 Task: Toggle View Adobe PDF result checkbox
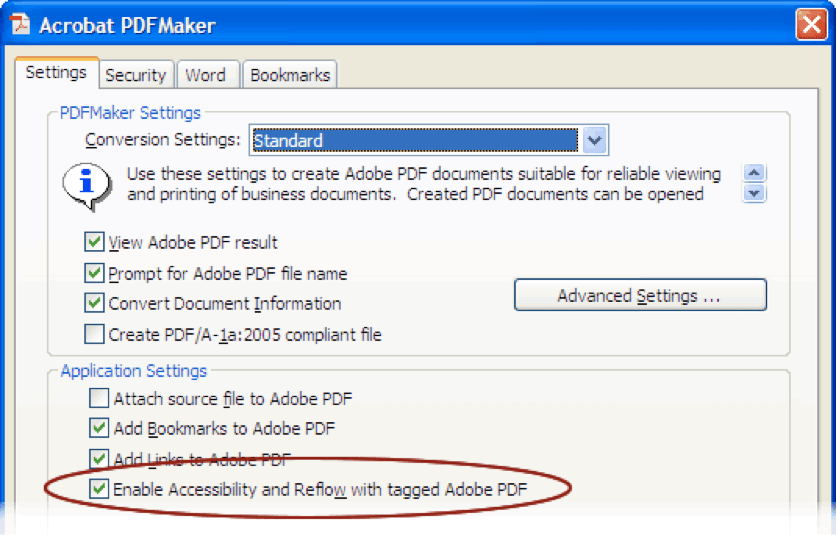tap(95, 242)
